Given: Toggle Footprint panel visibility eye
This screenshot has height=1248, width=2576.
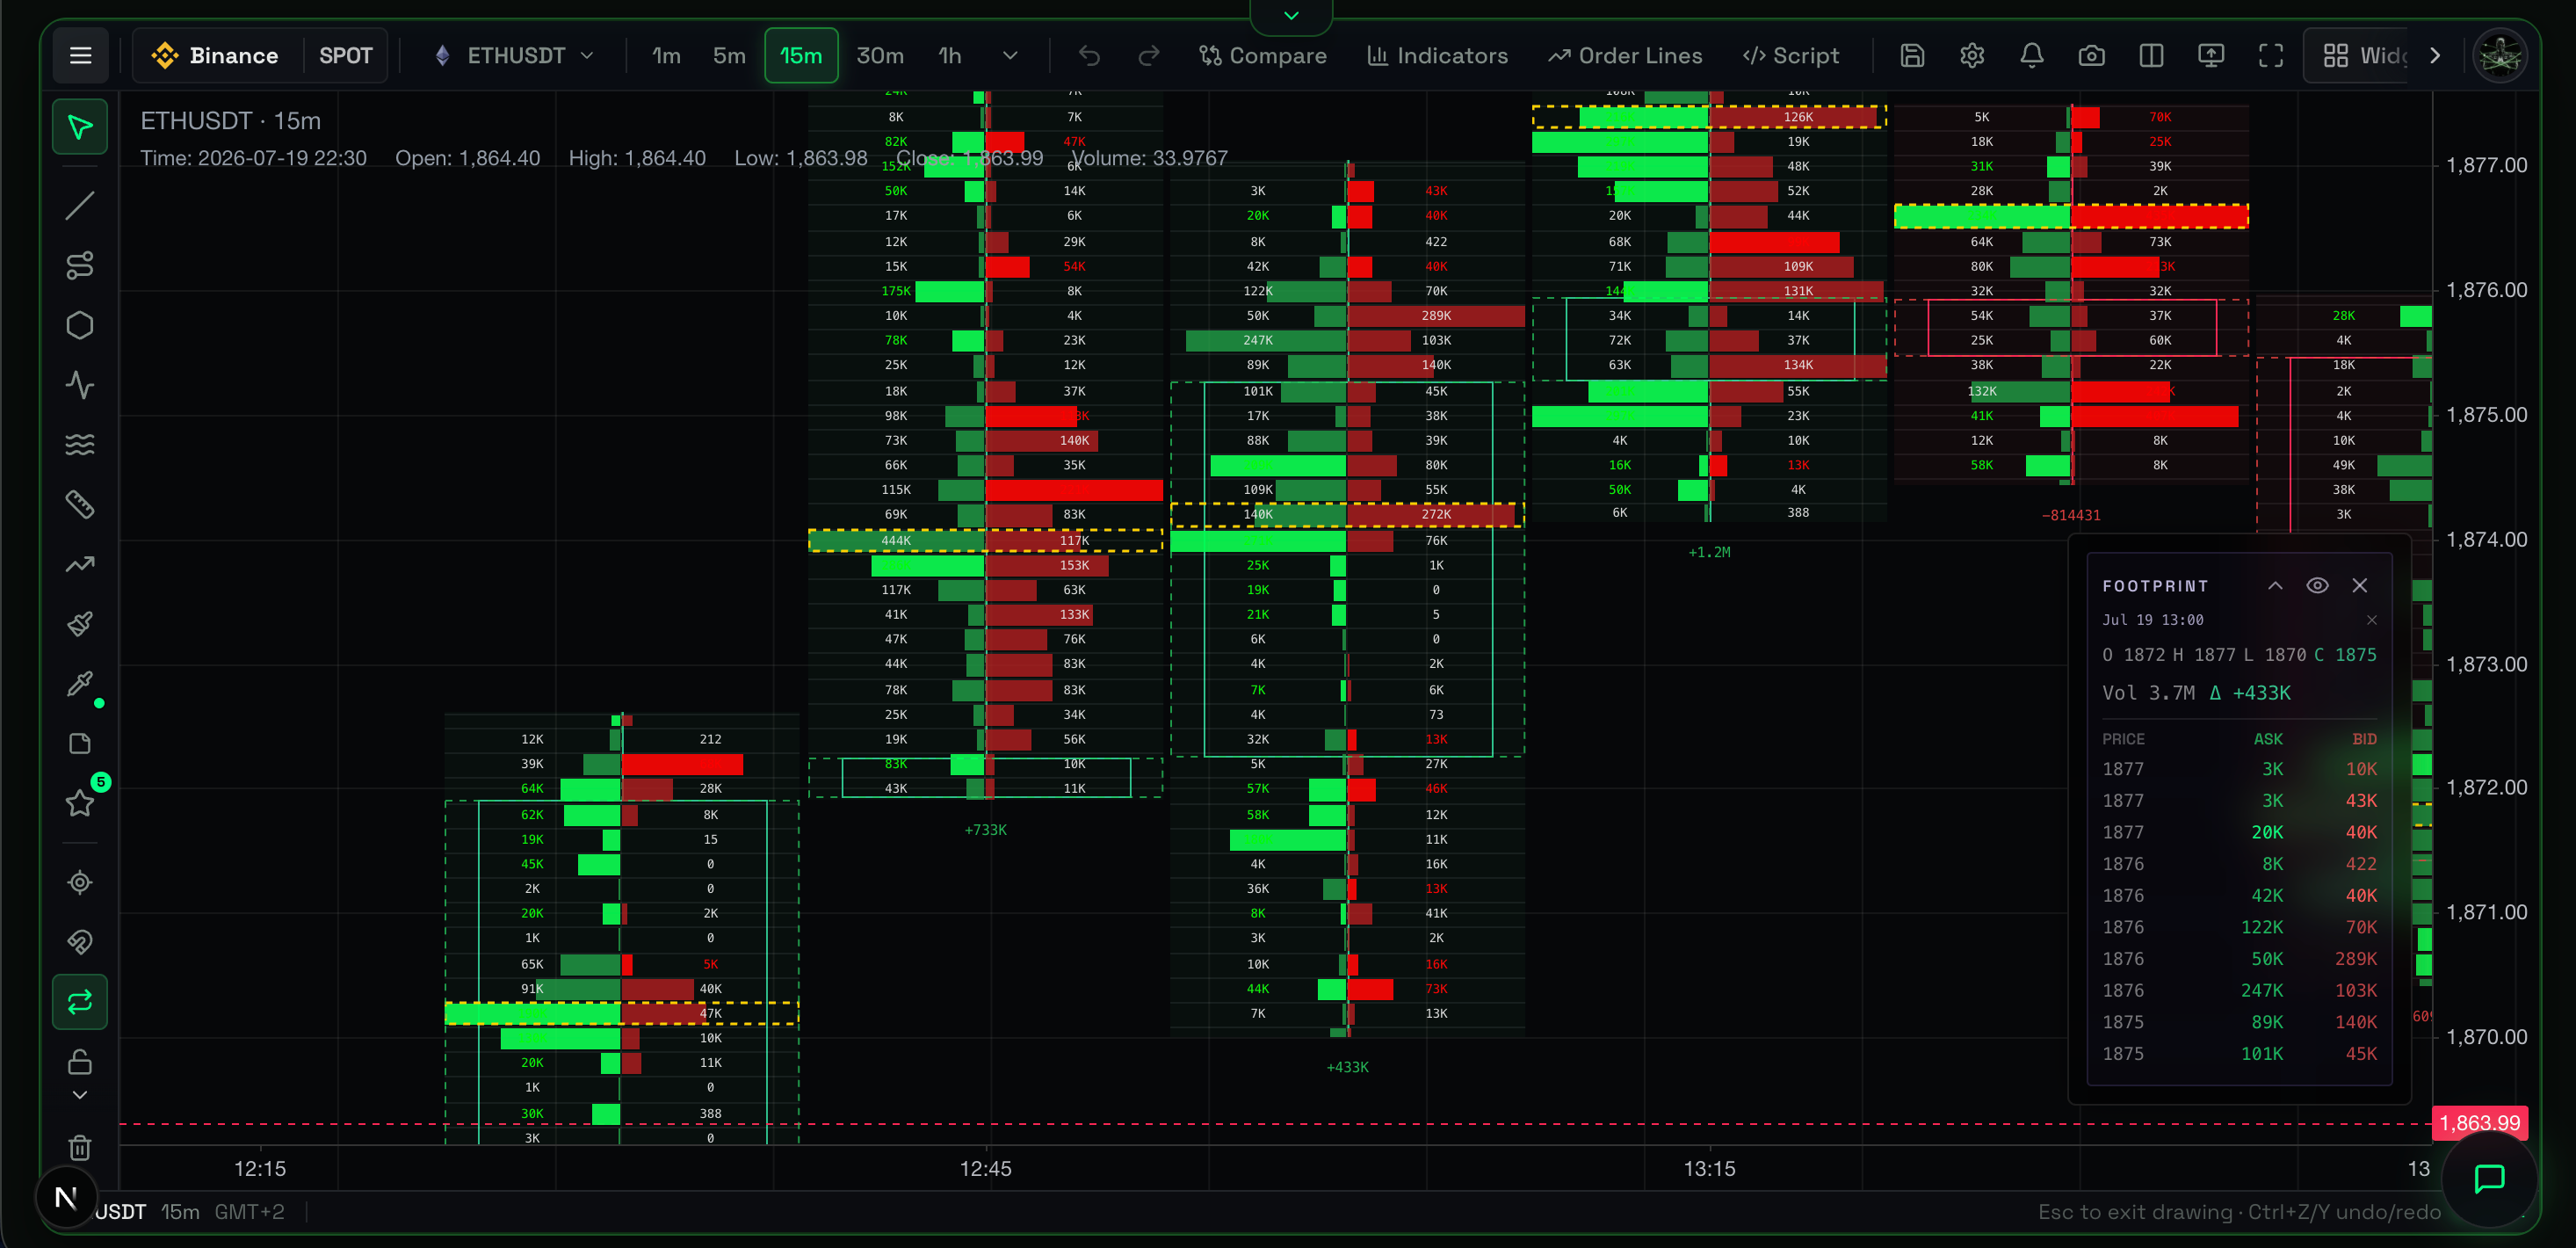Looking at the screenshot, I should point(2317,586).
